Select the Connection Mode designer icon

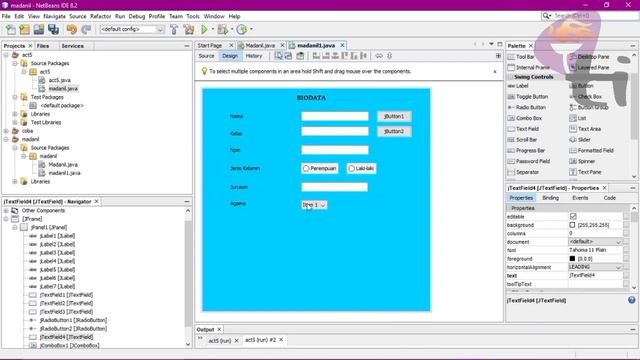click(x=289, y=56)
